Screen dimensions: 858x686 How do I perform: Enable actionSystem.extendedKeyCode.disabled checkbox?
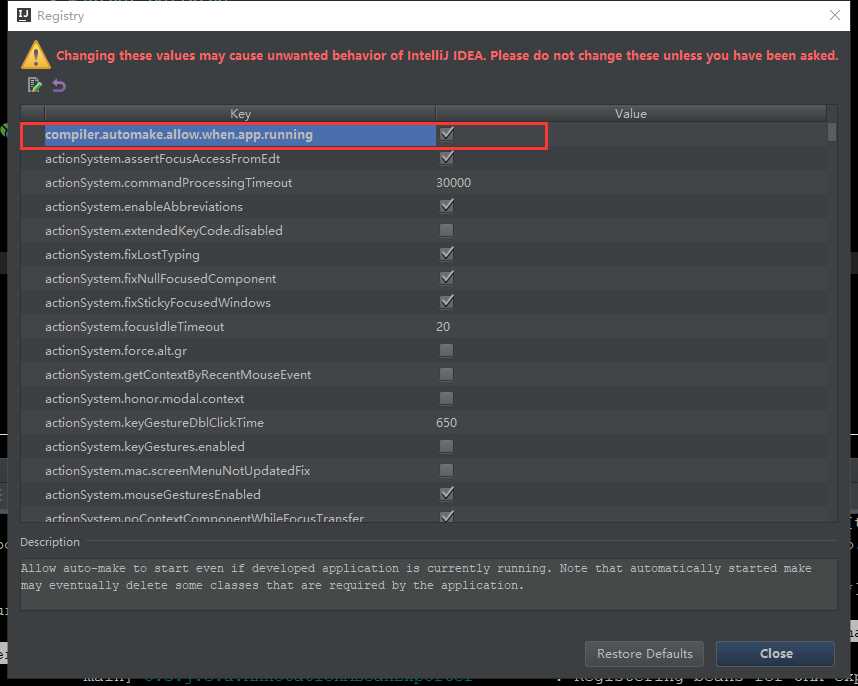tap(447, 230)
